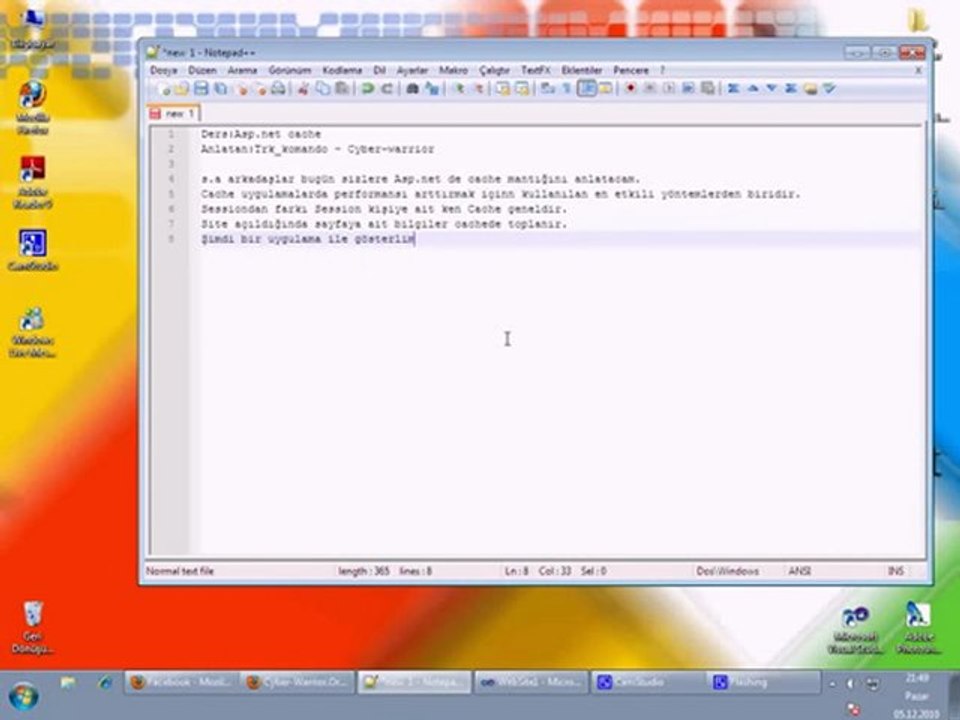Open the TextFX menu
Viewport: 960px width, 720px height.
click(x=536, y=70)
